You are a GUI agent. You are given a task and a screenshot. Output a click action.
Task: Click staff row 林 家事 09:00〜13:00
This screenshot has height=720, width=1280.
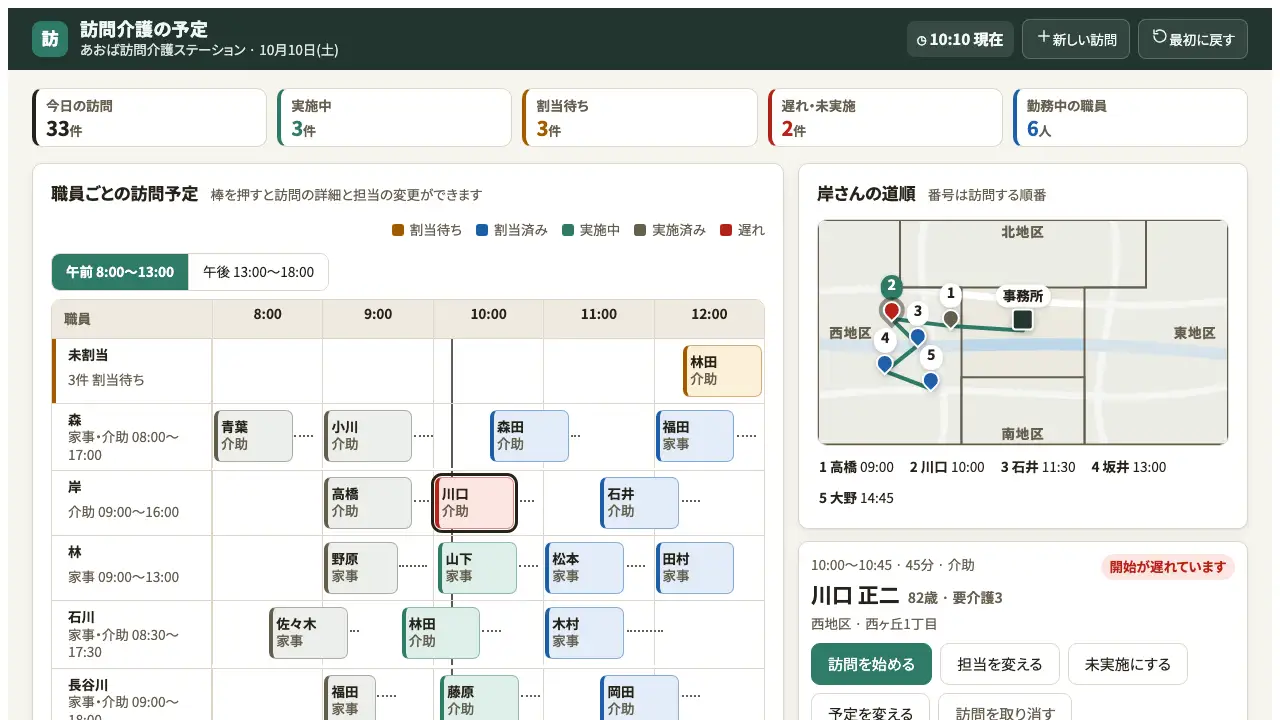pos(132,568)
